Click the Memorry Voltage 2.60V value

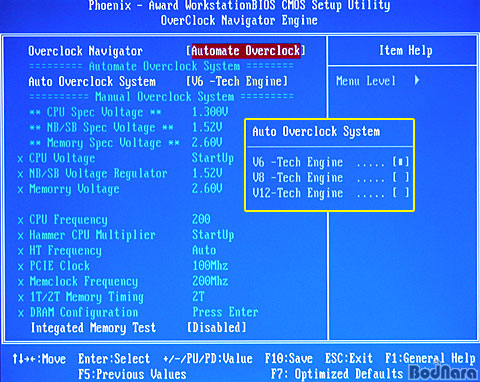click(x=207, y=189)
